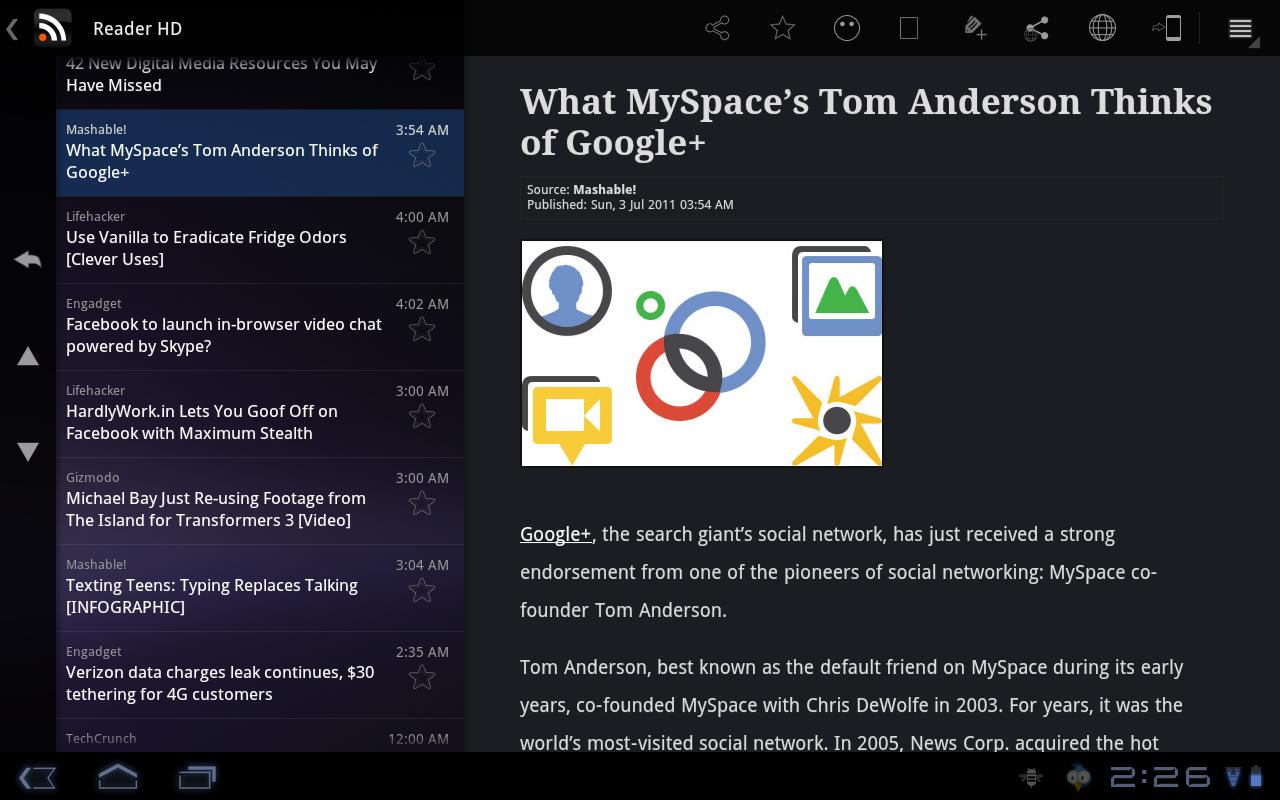Open the Android bee debug notification icon
This screenshot has width=1280, height=800.
click(x=1030, y=777)
